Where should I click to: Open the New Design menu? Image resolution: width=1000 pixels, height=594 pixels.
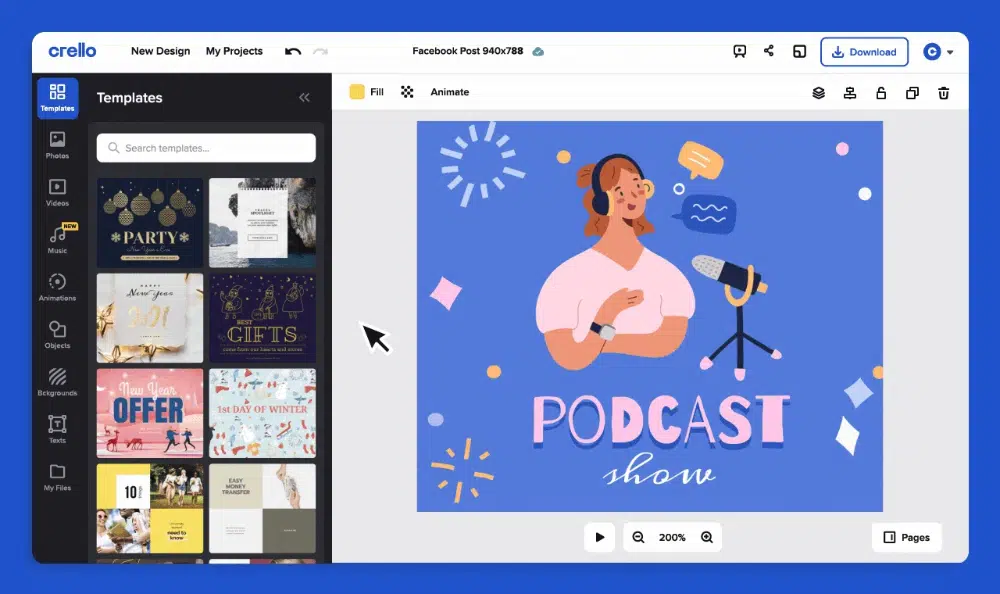(x=160, y=51)
